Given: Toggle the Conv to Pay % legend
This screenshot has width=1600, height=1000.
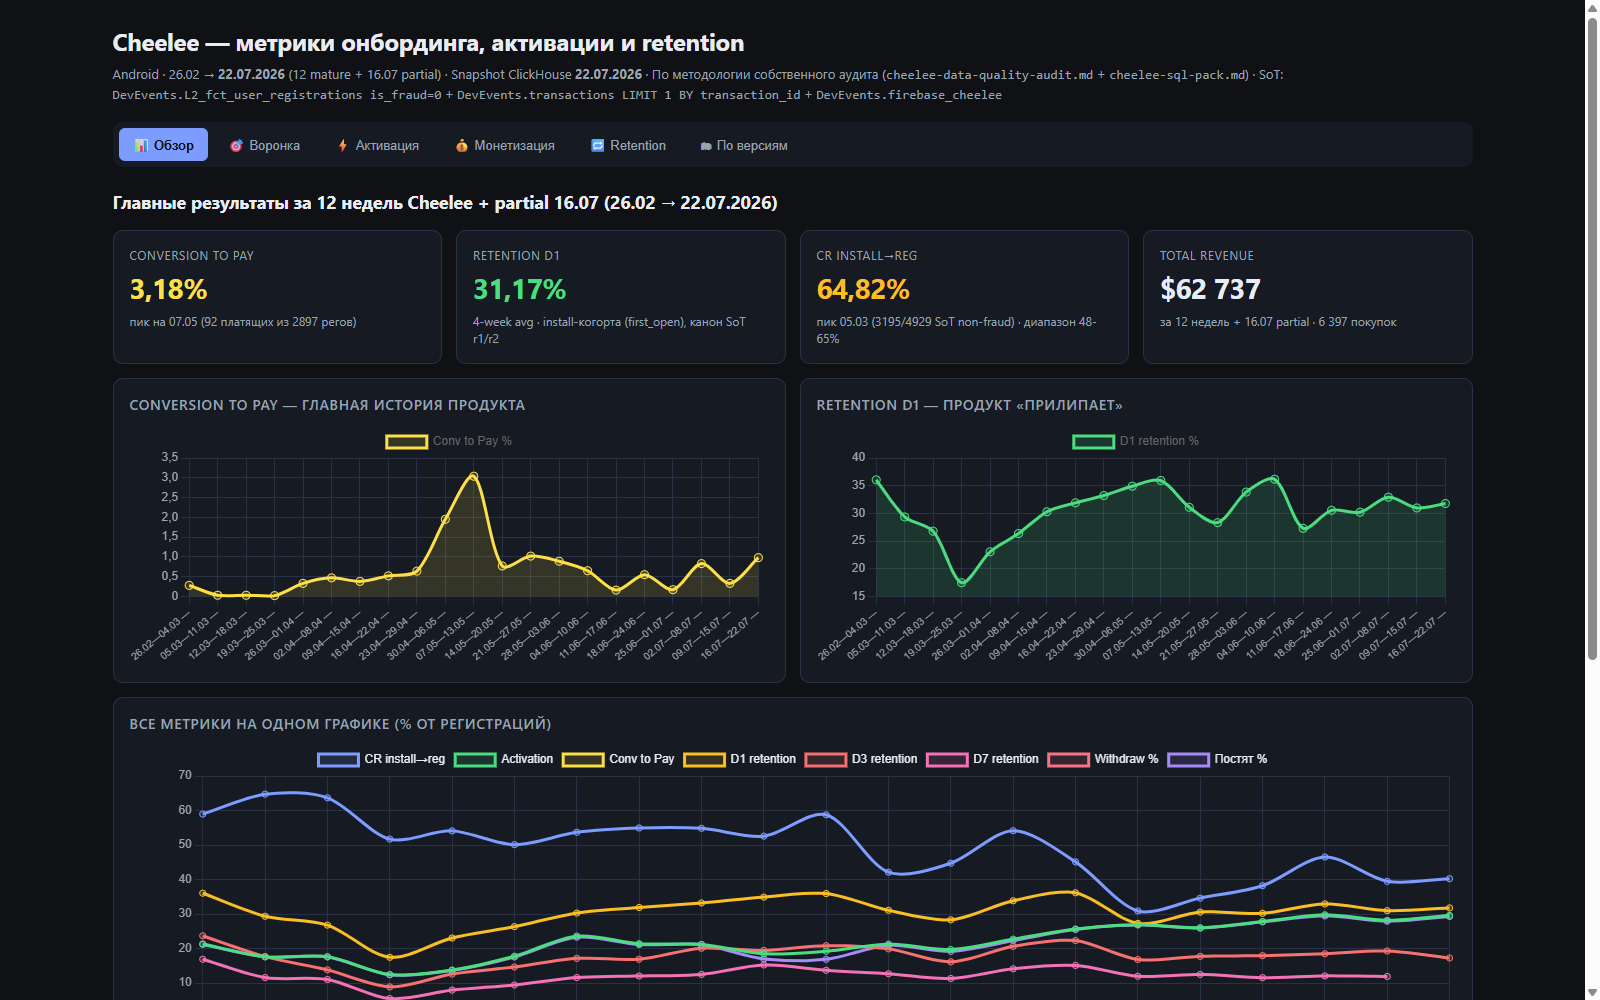Looking at the screenshot, I should 449,441.
